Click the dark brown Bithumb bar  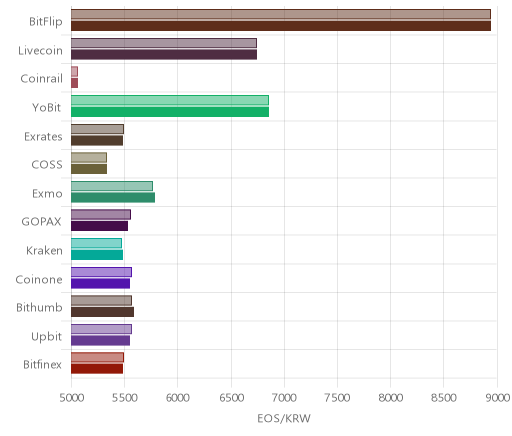click(102, 312)
